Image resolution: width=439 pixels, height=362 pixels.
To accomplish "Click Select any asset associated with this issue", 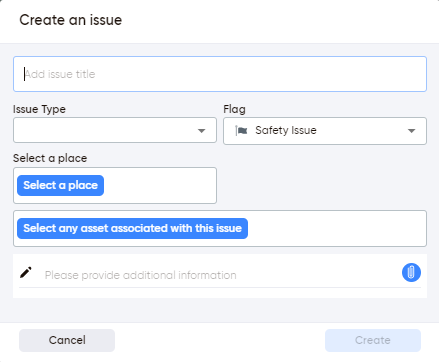I will point(132,228).
